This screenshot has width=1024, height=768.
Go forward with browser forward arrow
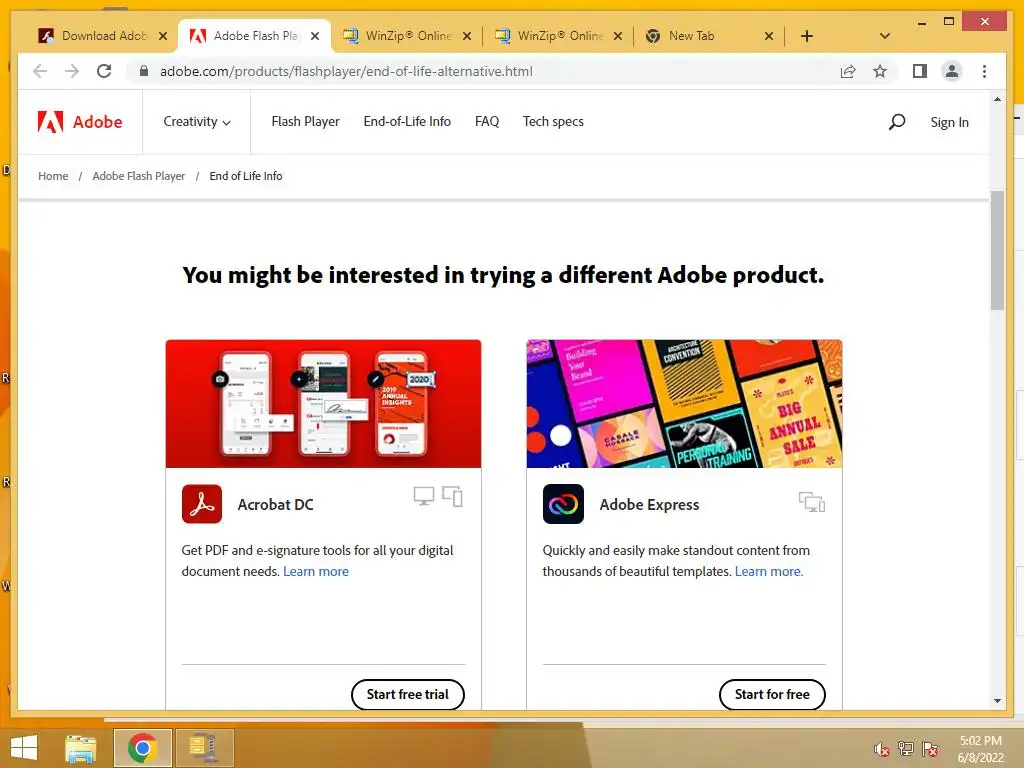point(72,71)
